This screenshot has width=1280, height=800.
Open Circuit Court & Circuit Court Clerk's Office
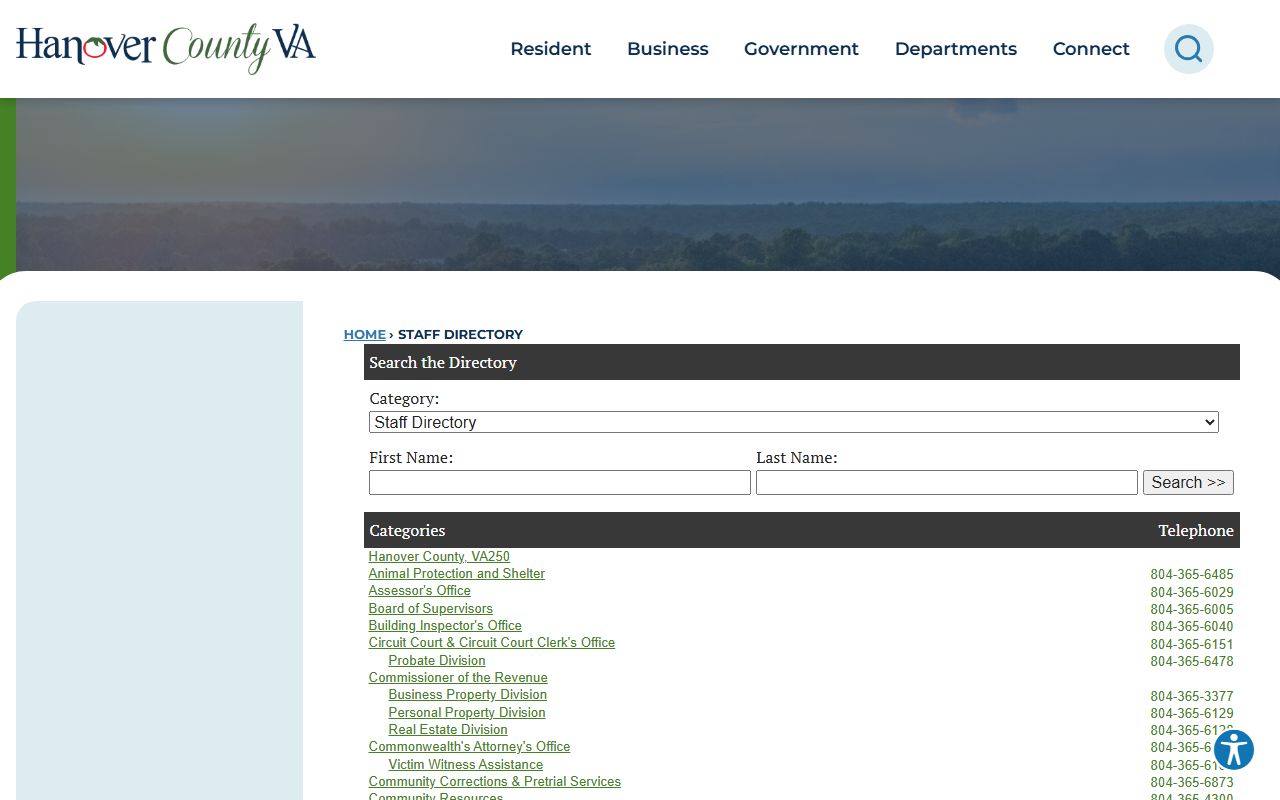[x=492, y=643]
